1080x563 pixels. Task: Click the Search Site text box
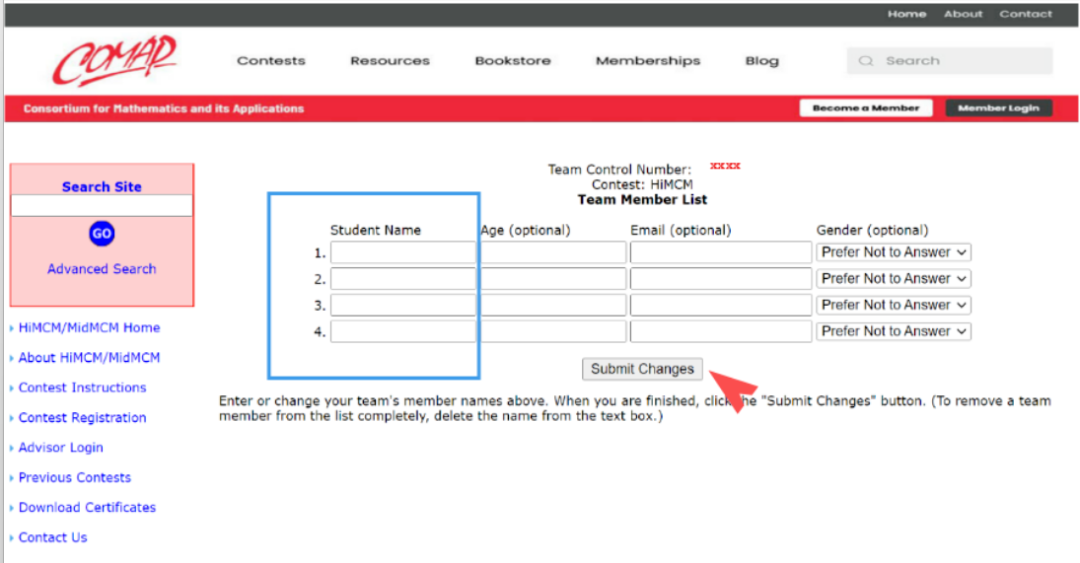pyautogui.click(x=102, y=206)
